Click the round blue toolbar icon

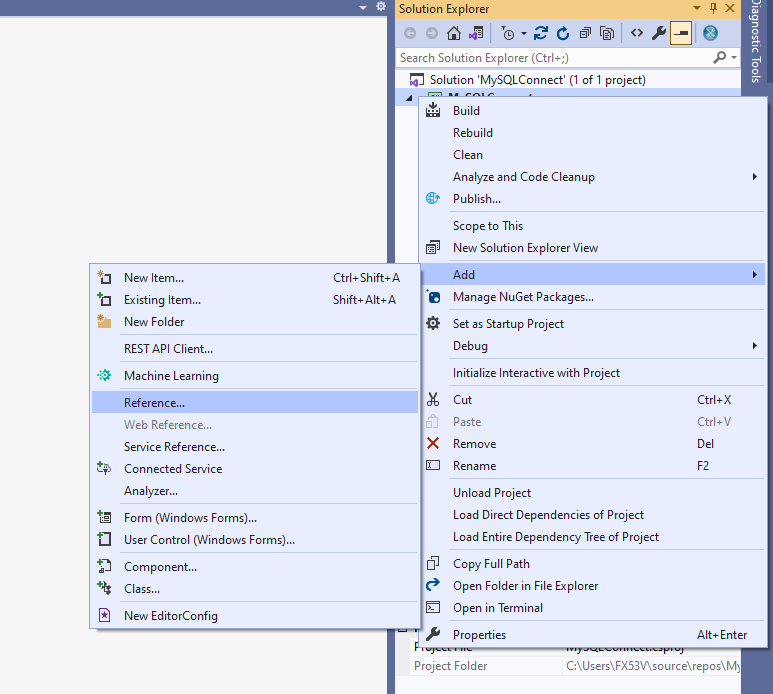[x=710, y=33]
